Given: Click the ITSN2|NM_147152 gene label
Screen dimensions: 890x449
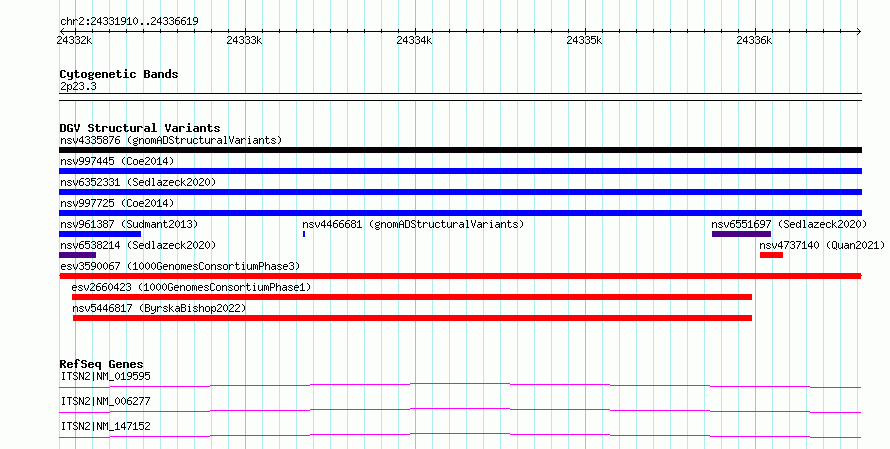Looking at the screenshot, I should click(x=106, y=426).
